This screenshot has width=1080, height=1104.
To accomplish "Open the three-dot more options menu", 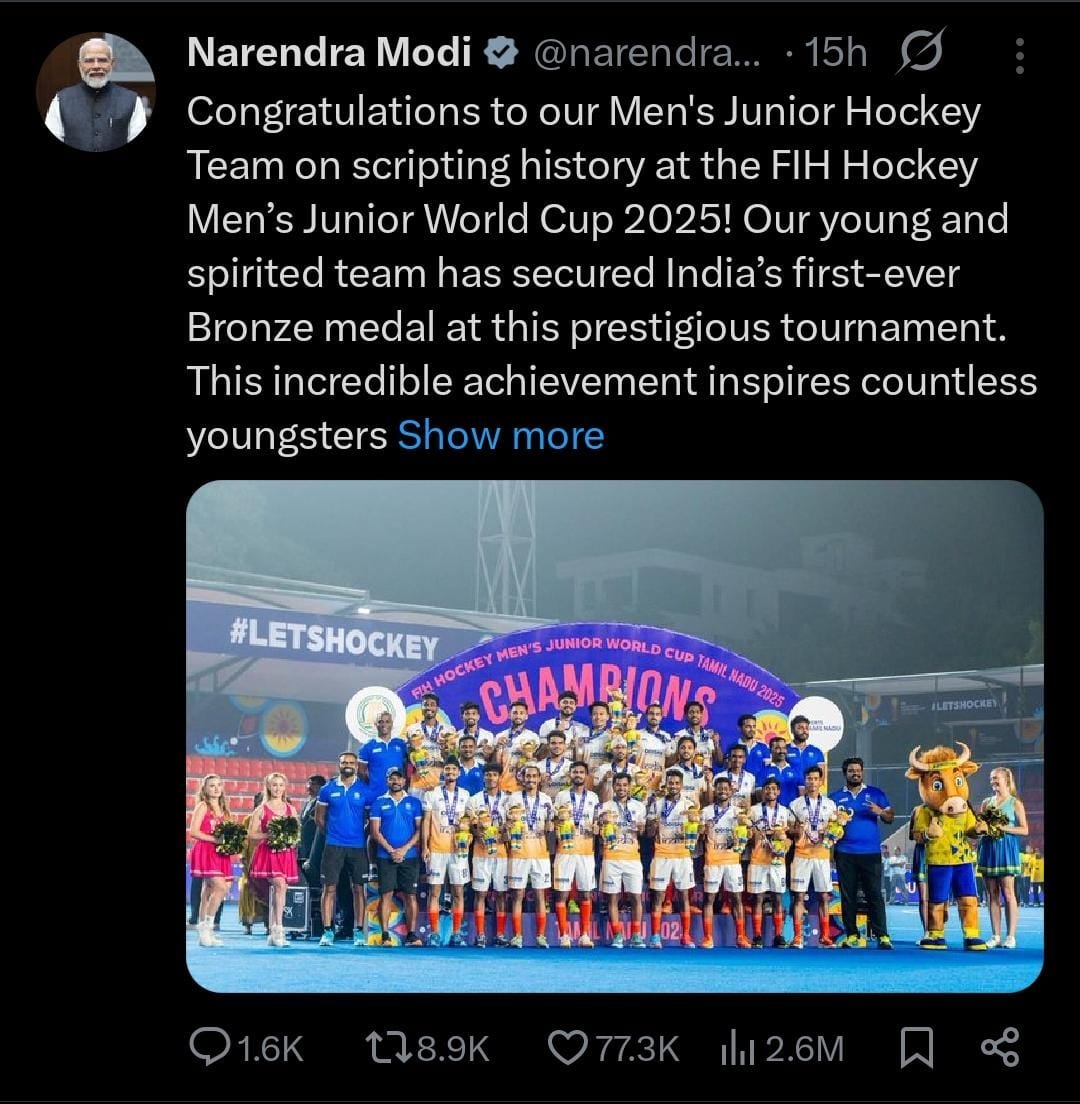I will click(1019, 56).
